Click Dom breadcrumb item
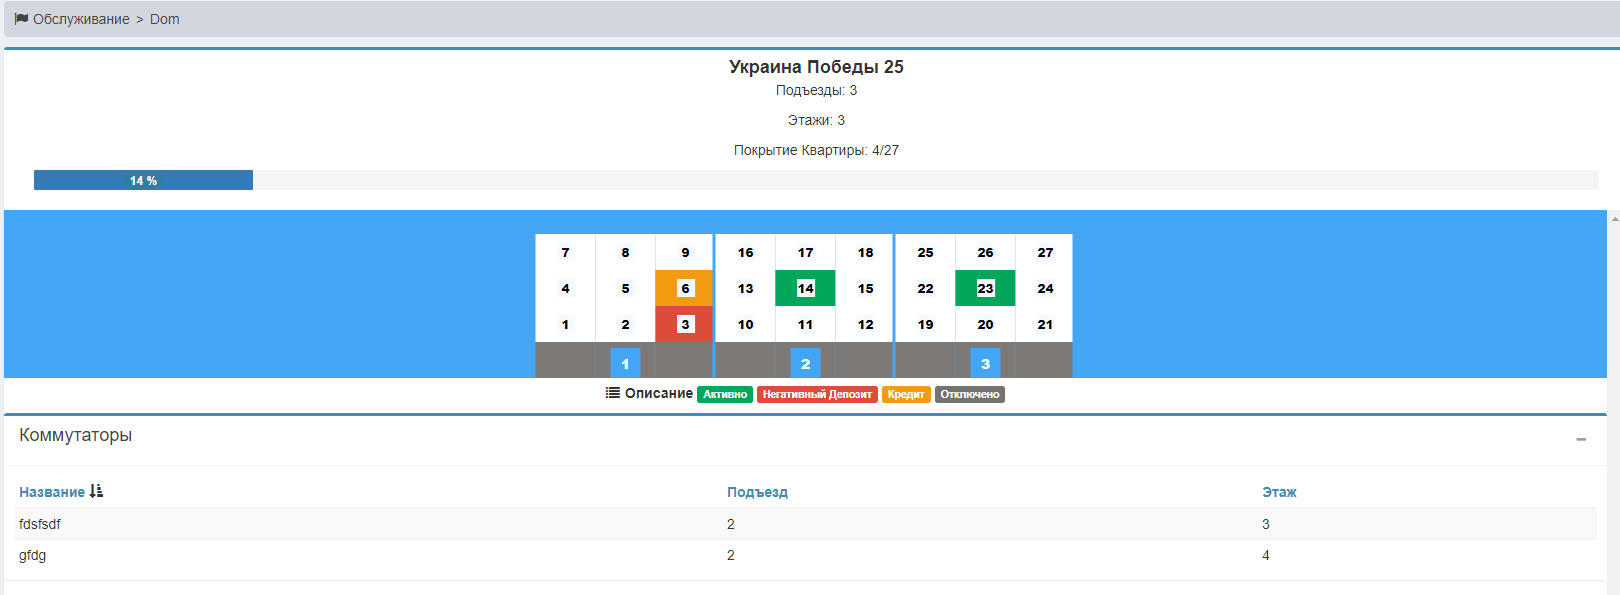The width and height of the screenshot is (1620, 595). point(165,19)
